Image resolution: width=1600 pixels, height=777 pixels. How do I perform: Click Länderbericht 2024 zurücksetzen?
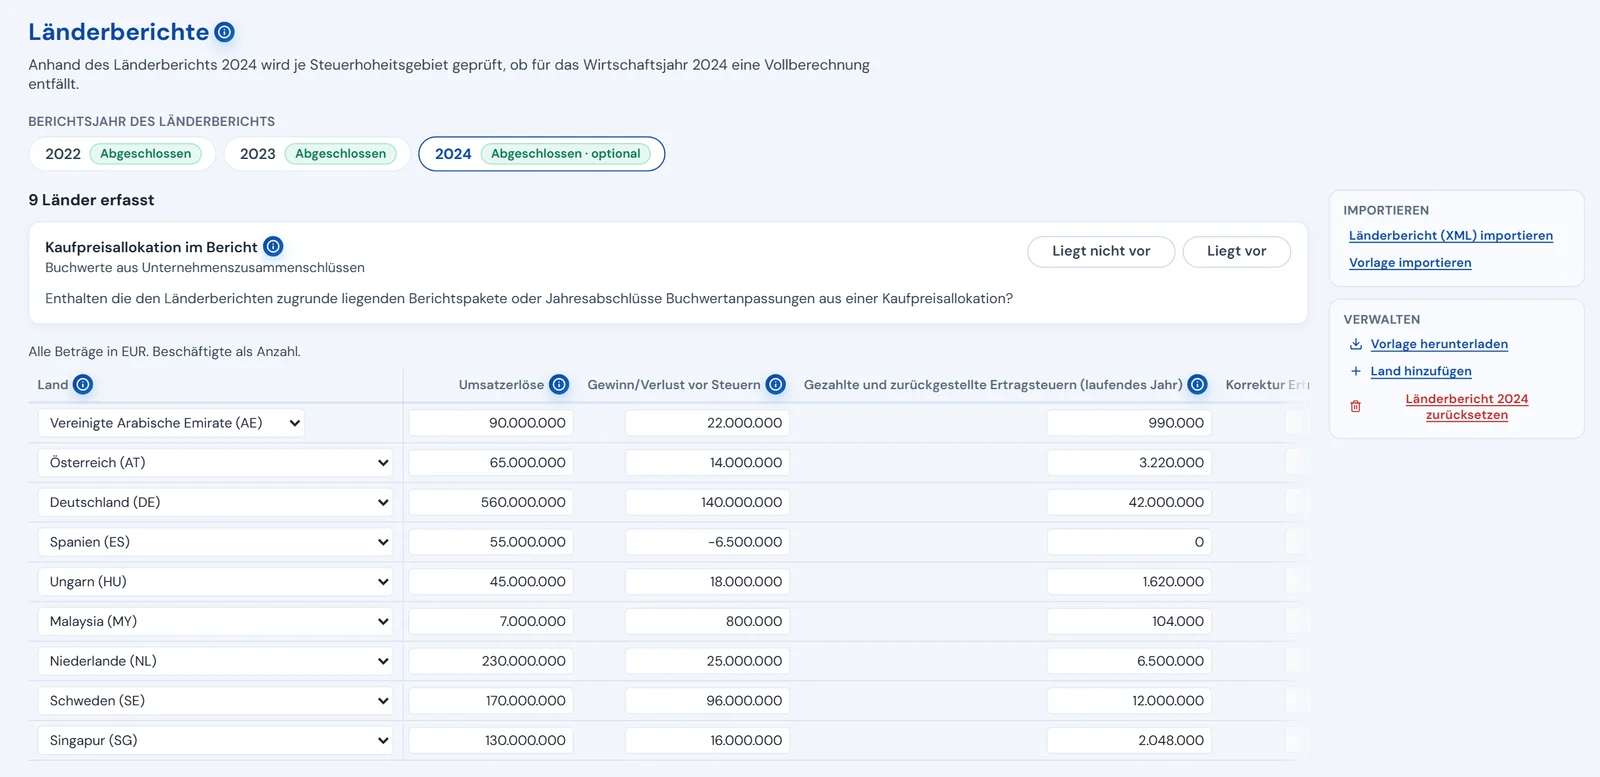coord(1467,406)
